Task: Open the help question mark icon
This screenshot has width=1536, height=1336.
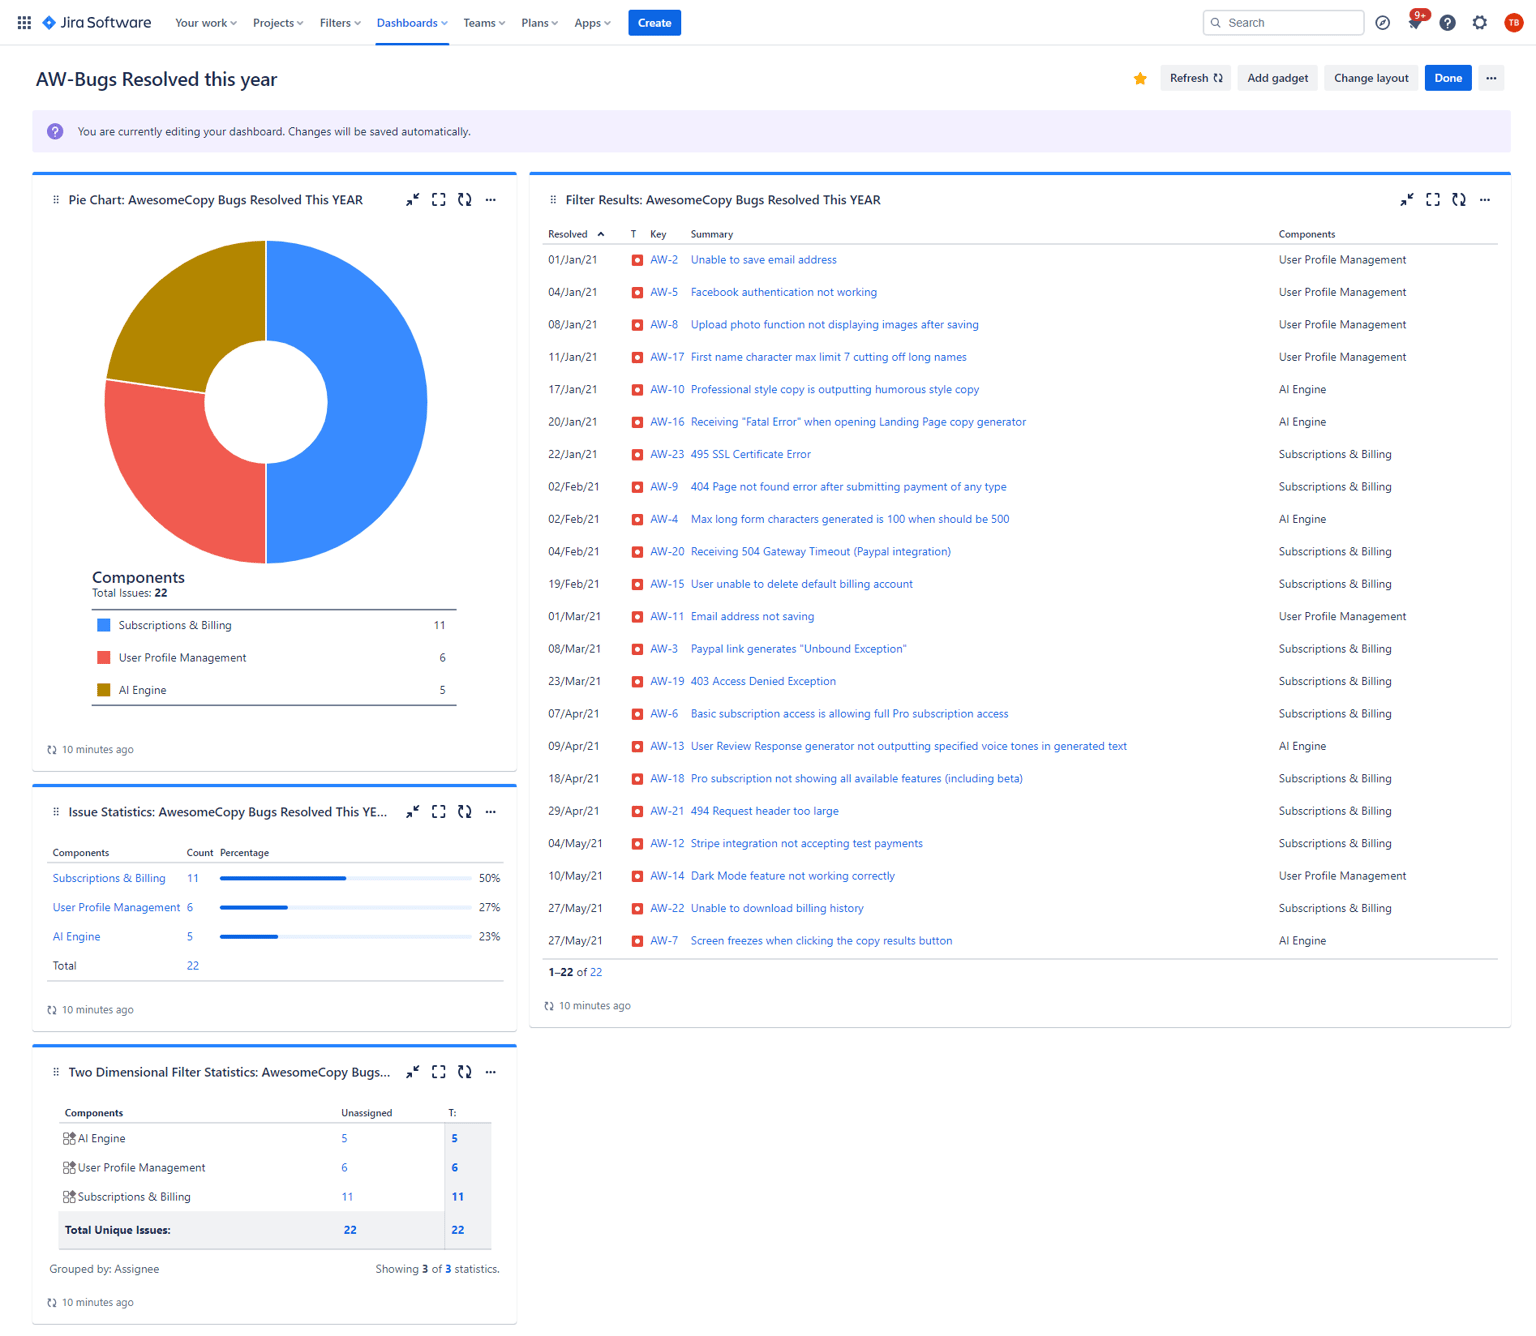Action: pyautogui.click(x=1447, y=22)
